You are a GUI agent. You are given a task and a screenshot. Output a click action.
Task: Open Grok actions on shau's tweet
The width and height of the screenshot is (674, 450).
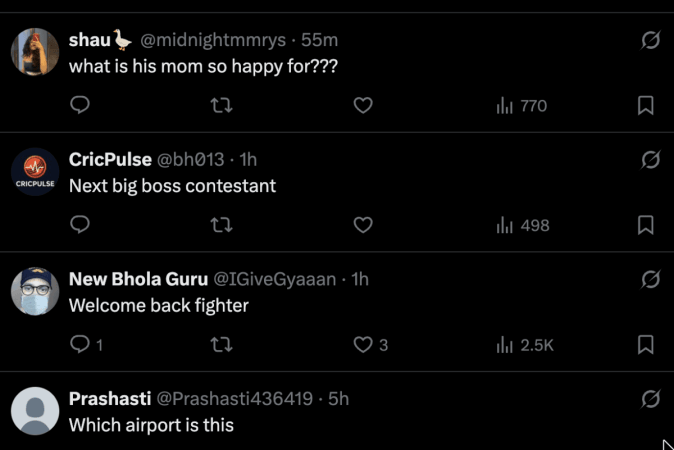[650, 40]
